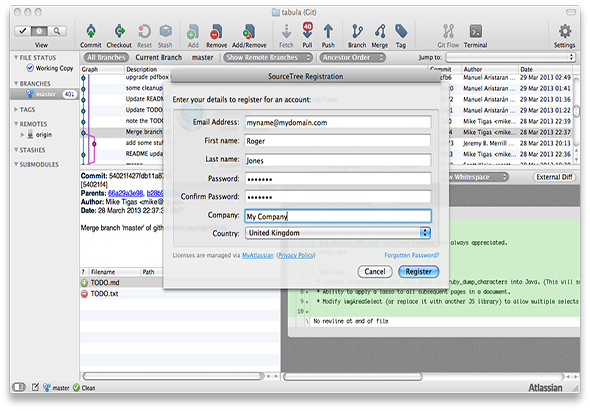Click the Confirm Password field
Image resolution: width=590 pixels, height=411 pixels.
(x=338, y=196)
